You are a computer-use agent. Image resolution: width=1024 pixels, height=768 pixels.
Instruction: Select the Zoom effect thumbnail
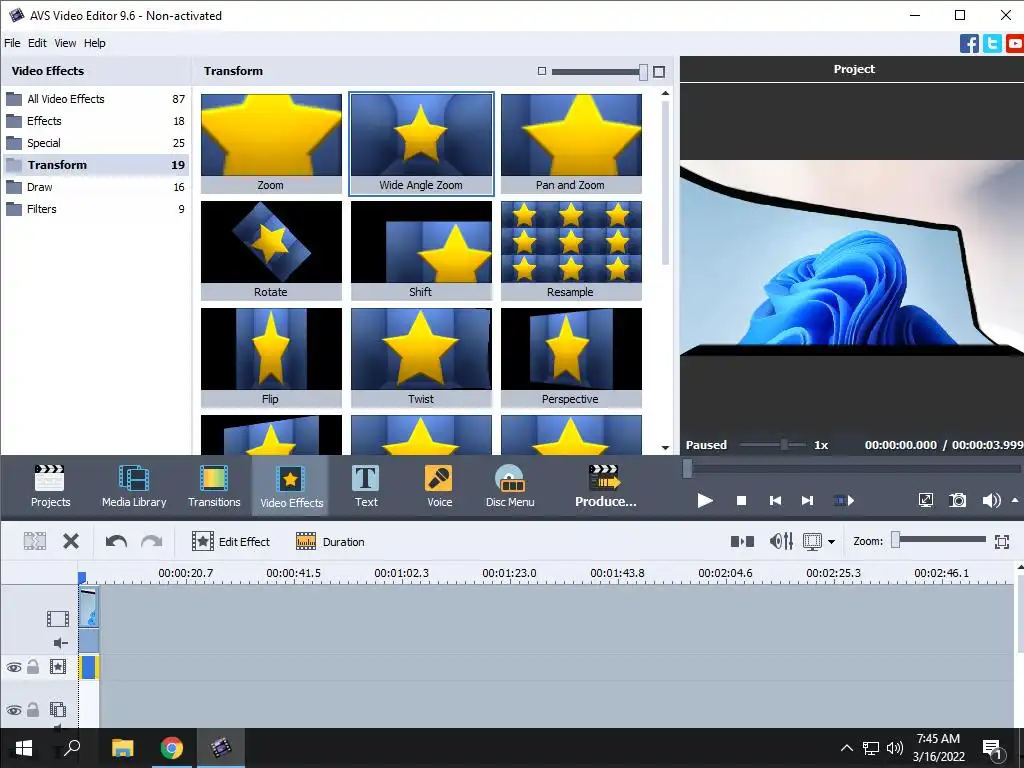pos(271,143)
